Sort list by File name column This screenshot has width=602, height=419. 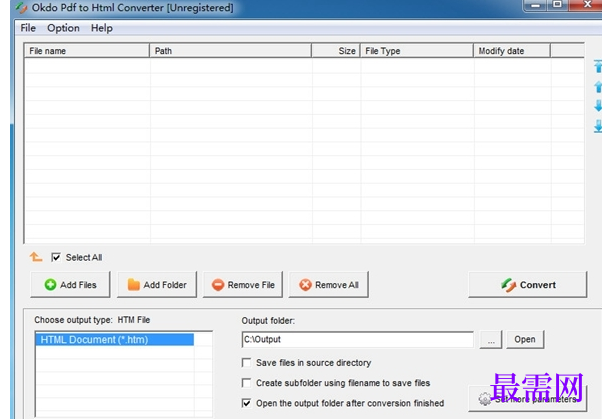pos(87,51)
